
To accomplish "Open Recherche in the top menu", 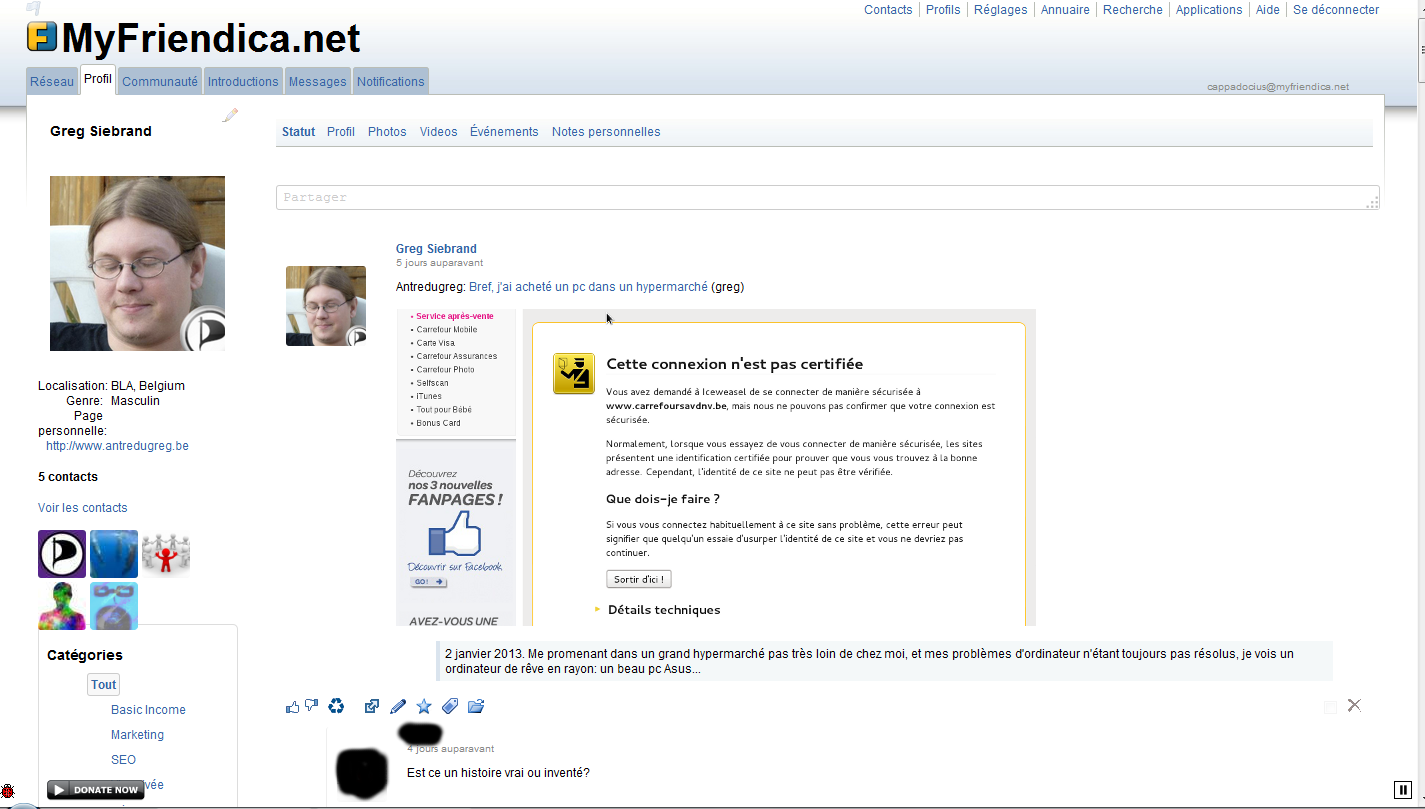I will tap(1133, 10).
